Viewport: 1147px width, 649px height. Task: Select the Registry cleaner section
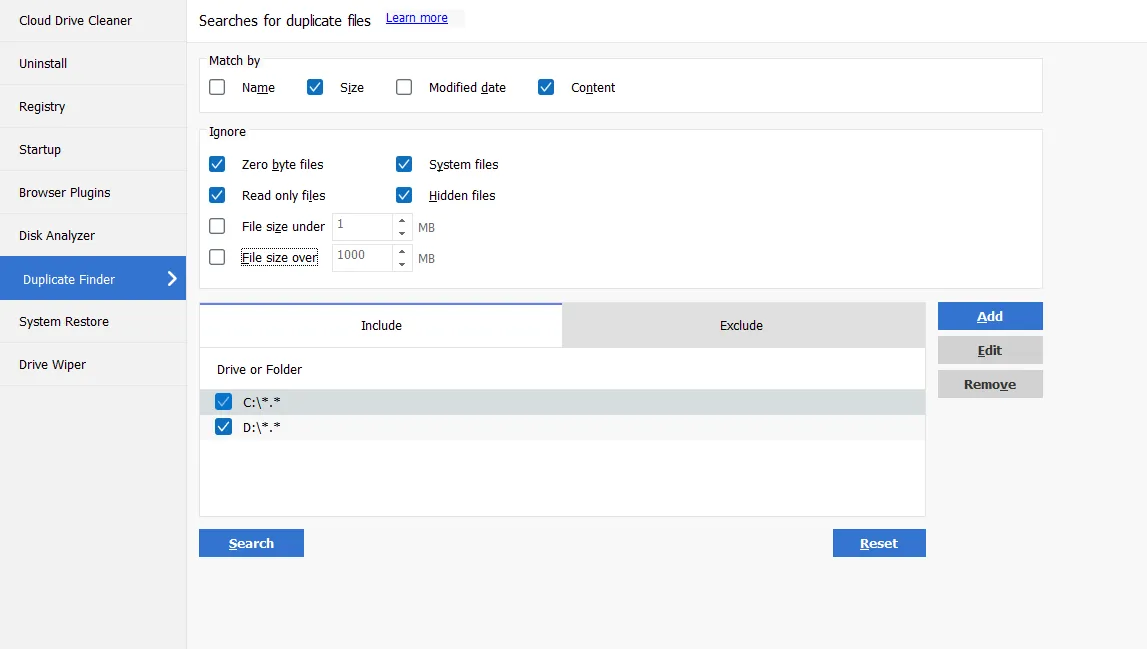pos(44,106)
